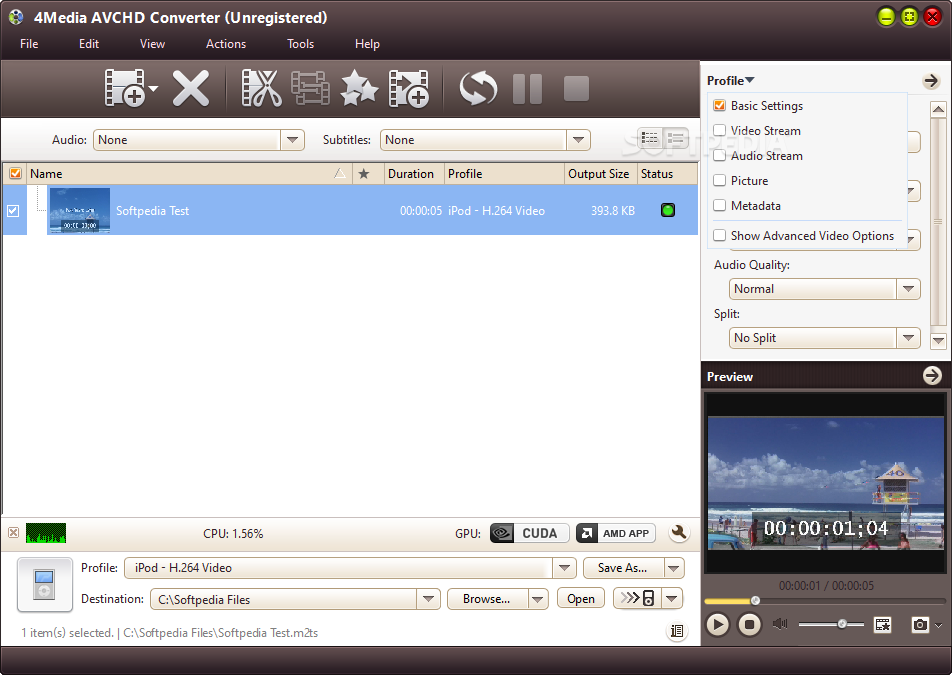Sort by the Duration column header
952x675 pixels.
point(413,174)
